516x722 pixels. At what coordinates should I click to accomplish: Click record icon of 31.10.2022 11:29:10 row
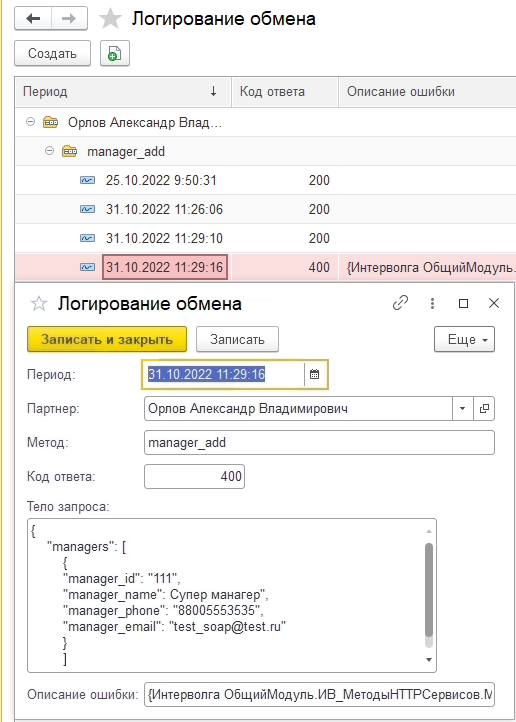[87, 238]
